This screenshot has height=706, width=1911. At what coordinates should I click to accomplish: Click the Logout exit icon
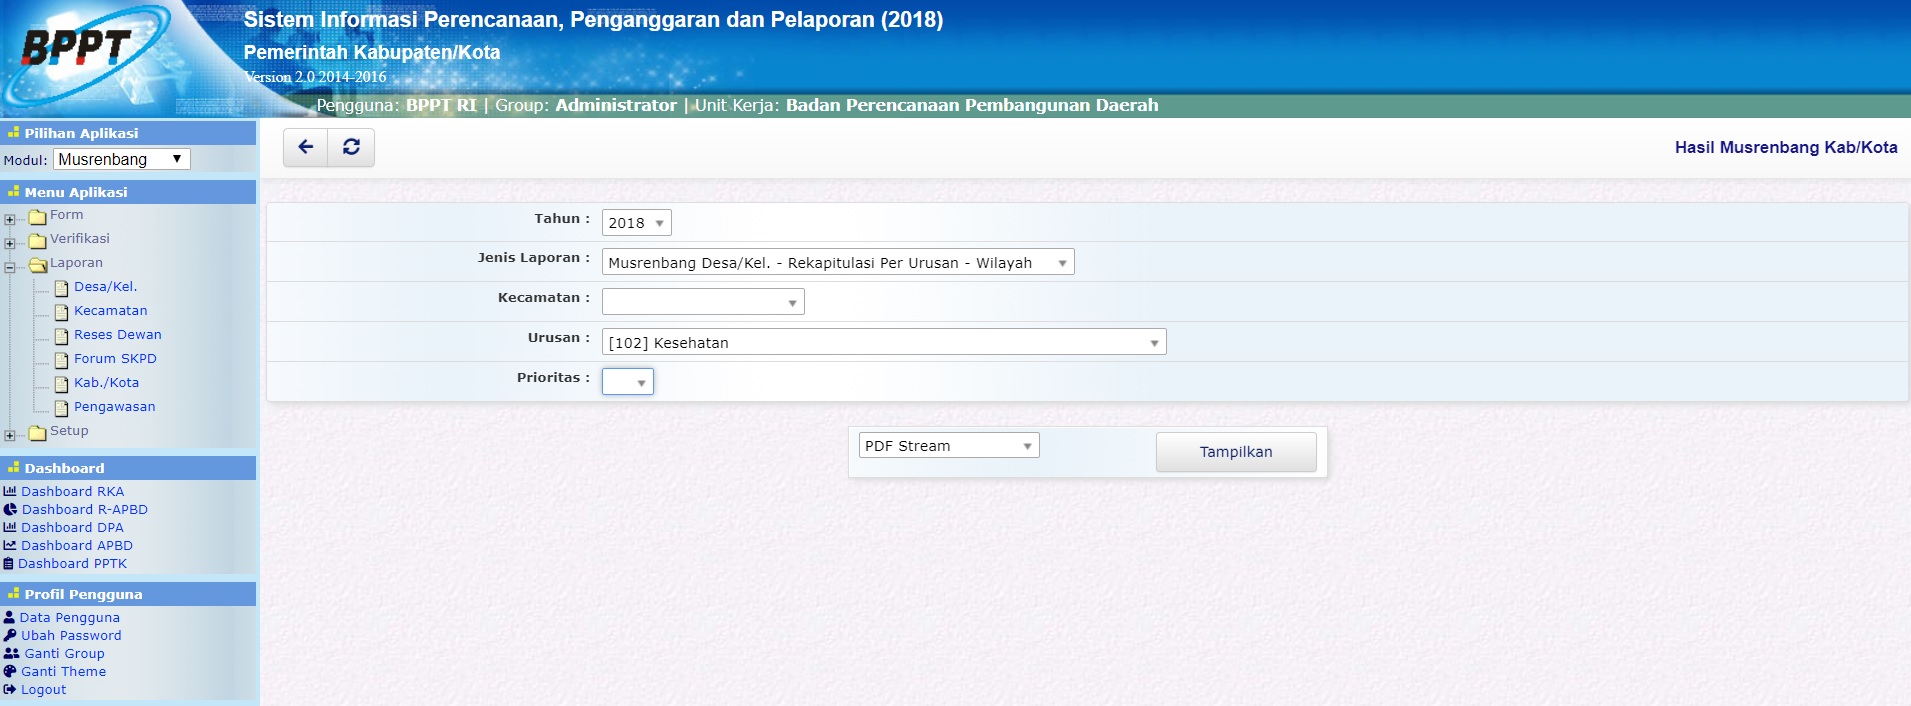[10, 689]
